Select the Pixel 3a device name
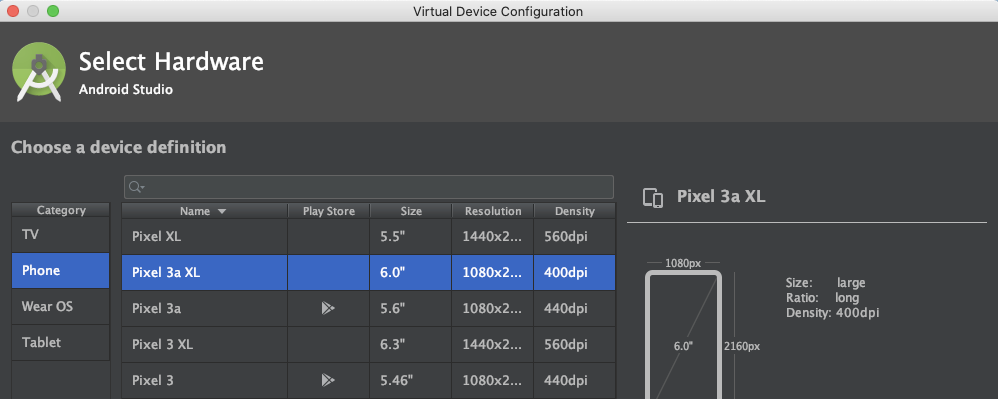 point(157,309)
